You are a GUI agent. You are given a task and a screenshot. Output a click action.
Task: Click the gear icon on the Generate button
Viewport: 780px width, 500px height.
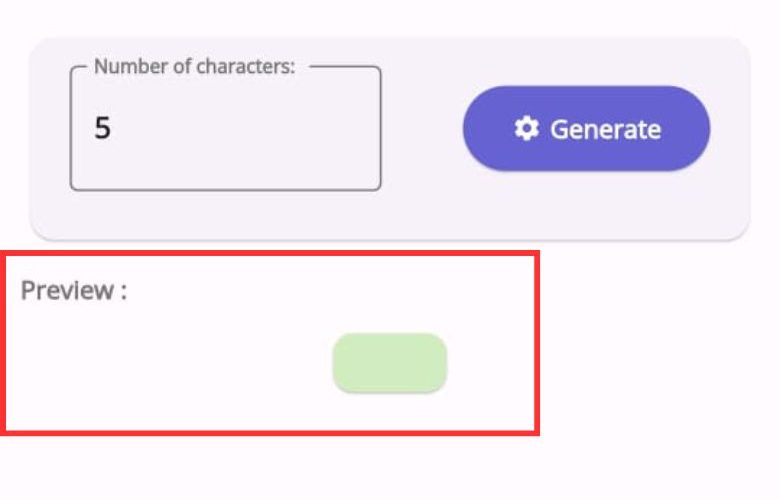(526, 129)
